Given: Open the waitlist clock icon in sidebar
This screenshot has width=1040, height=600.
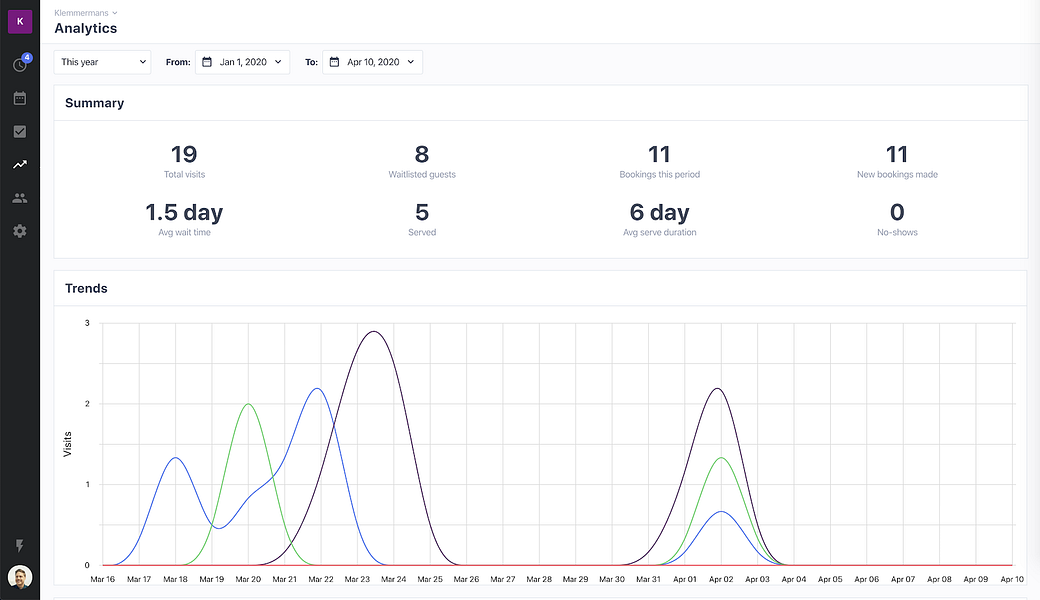Looking at the screenshot, I should [19, 65].
